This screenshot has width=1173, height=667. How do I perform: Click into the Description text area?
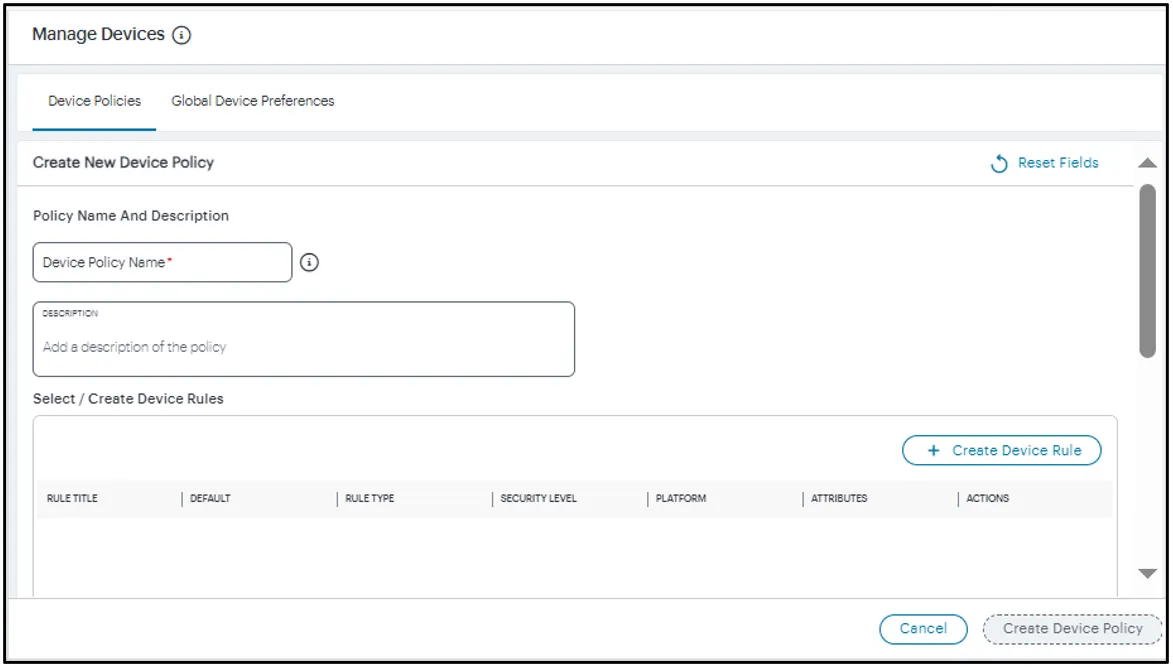[x=304, y=339]
